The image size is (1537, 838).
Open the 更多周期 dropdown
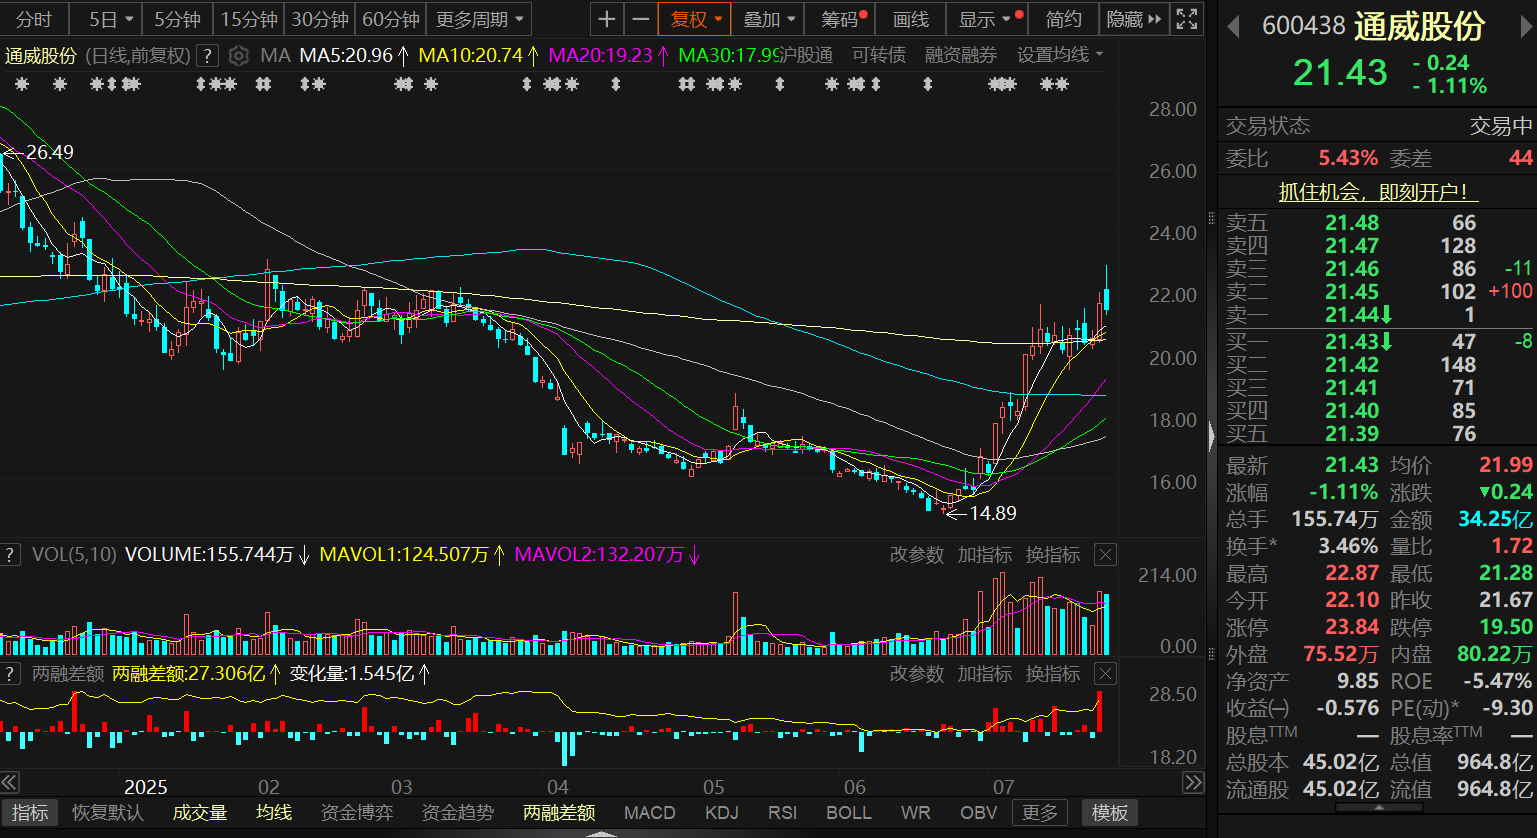[x=479, y=19]
